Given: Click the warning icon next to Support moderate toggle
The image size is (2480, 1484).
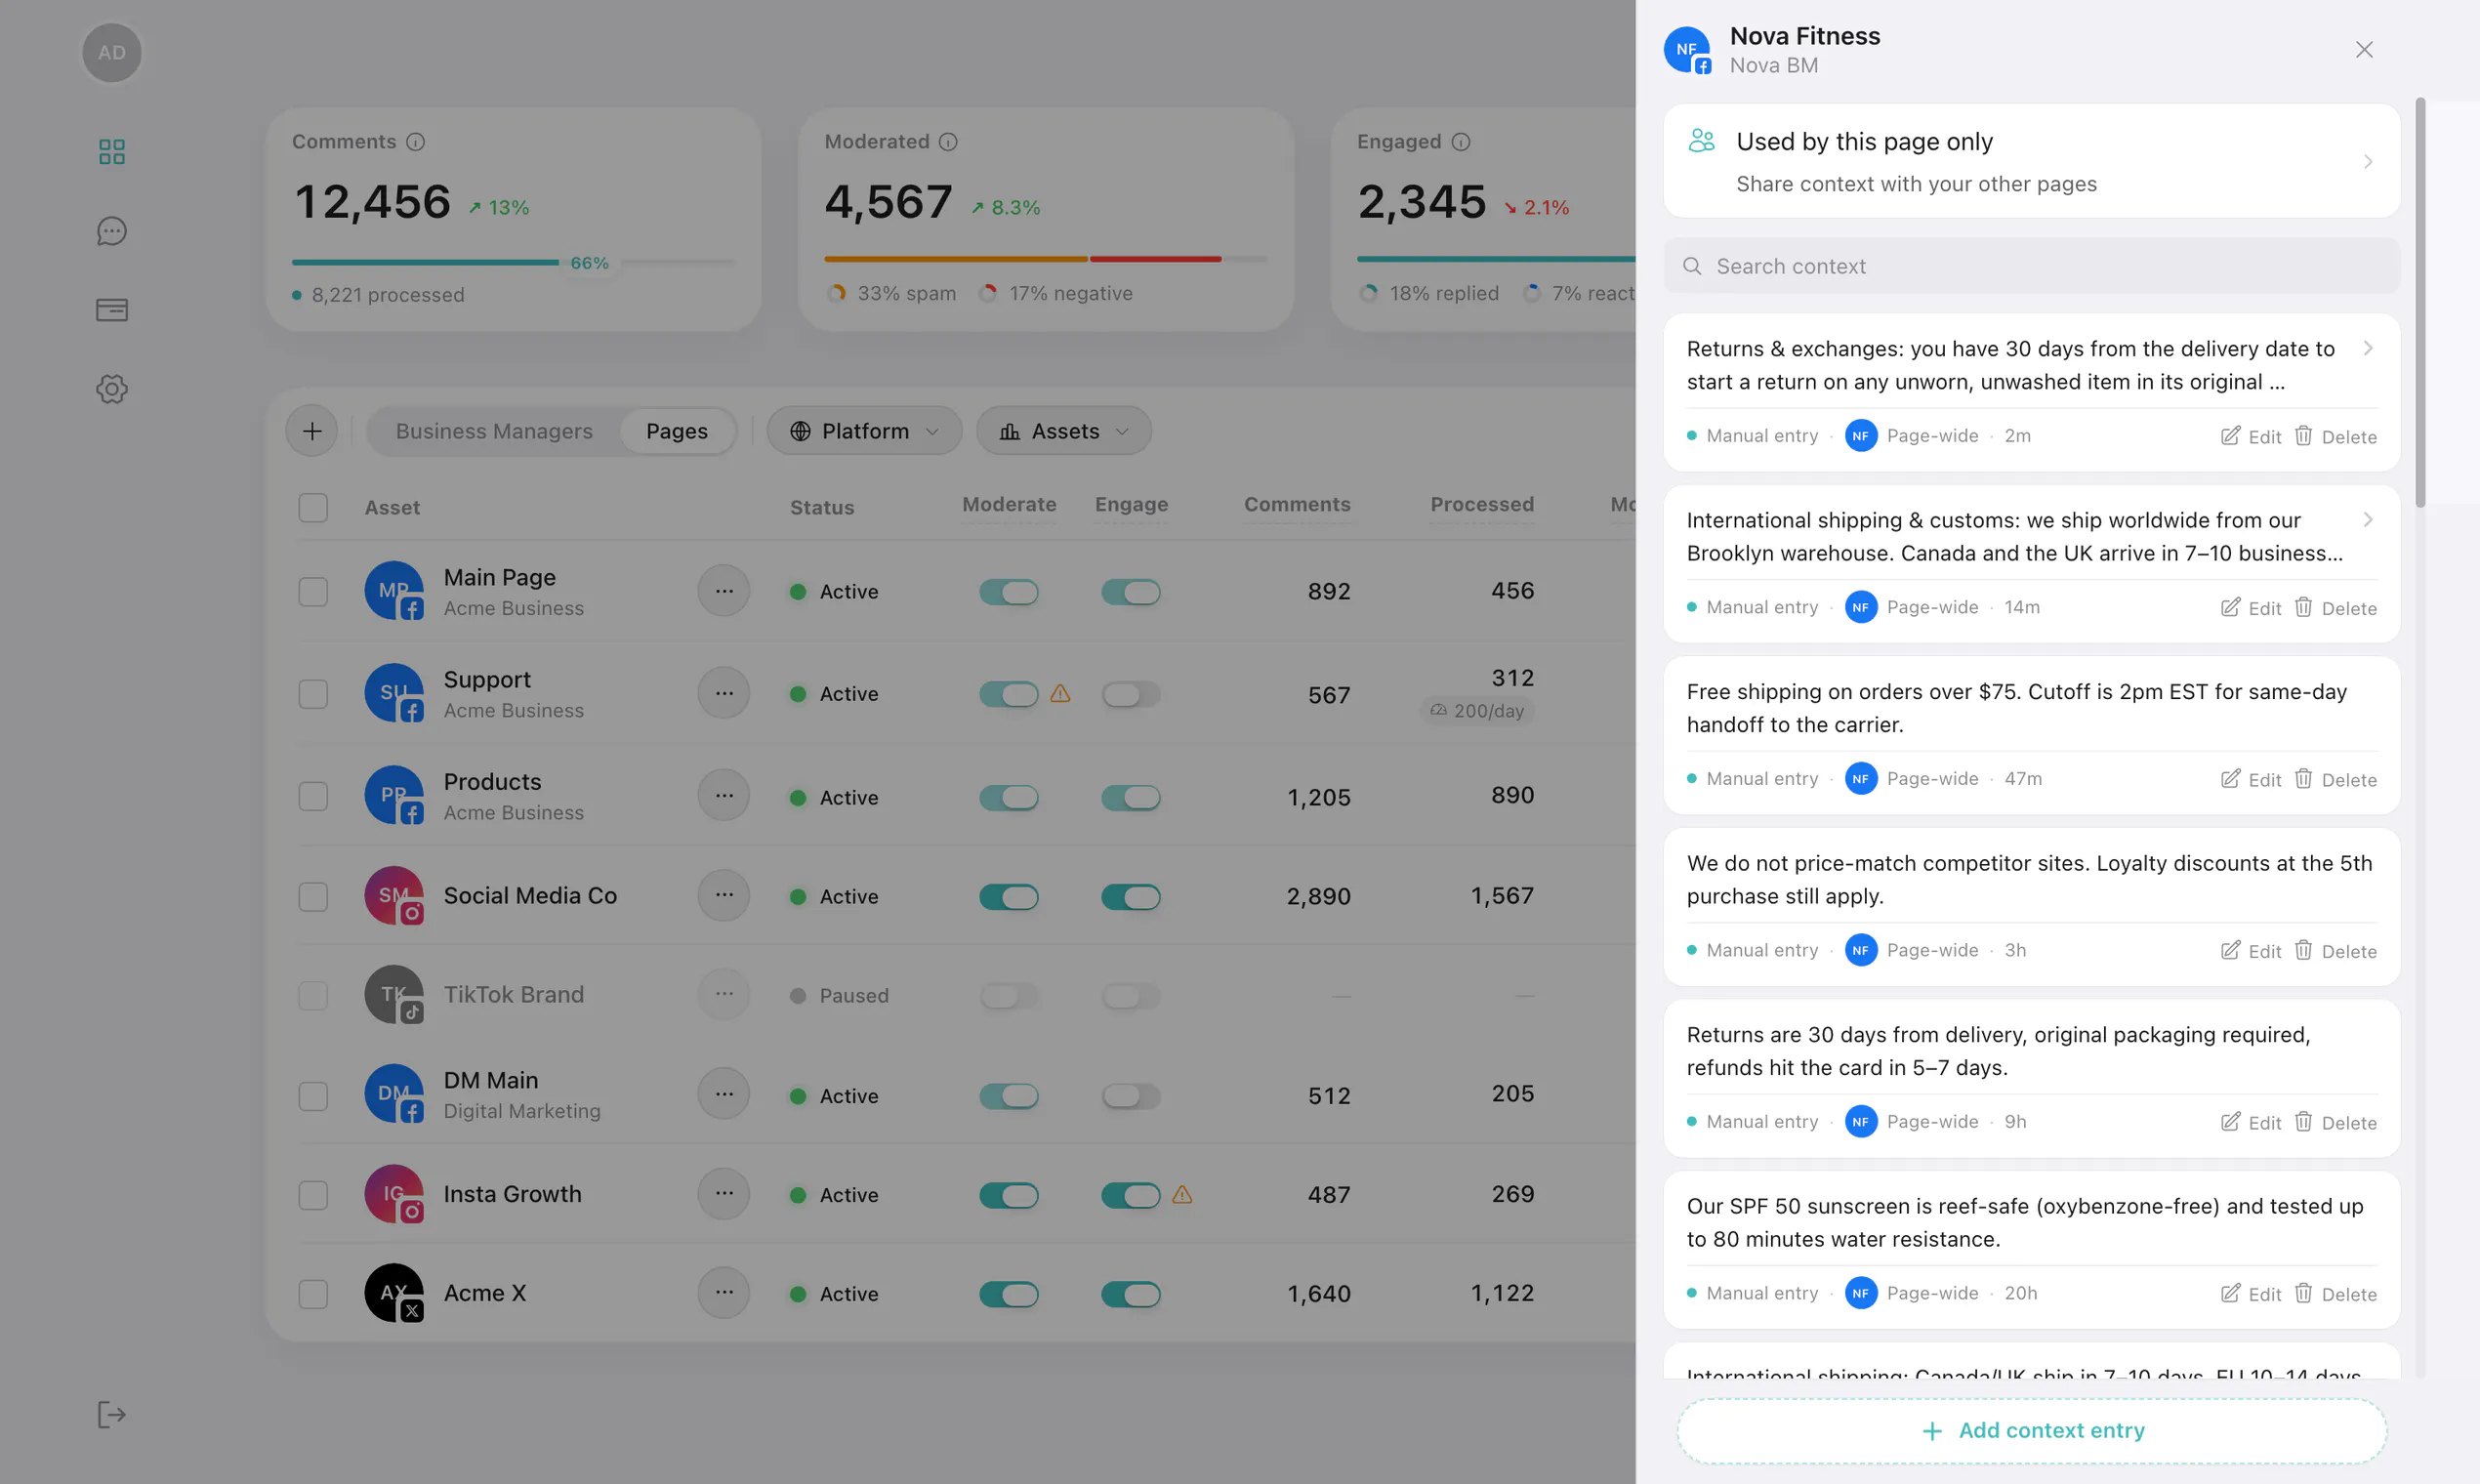Looking at the screenshot, I should click(1060, 693).
